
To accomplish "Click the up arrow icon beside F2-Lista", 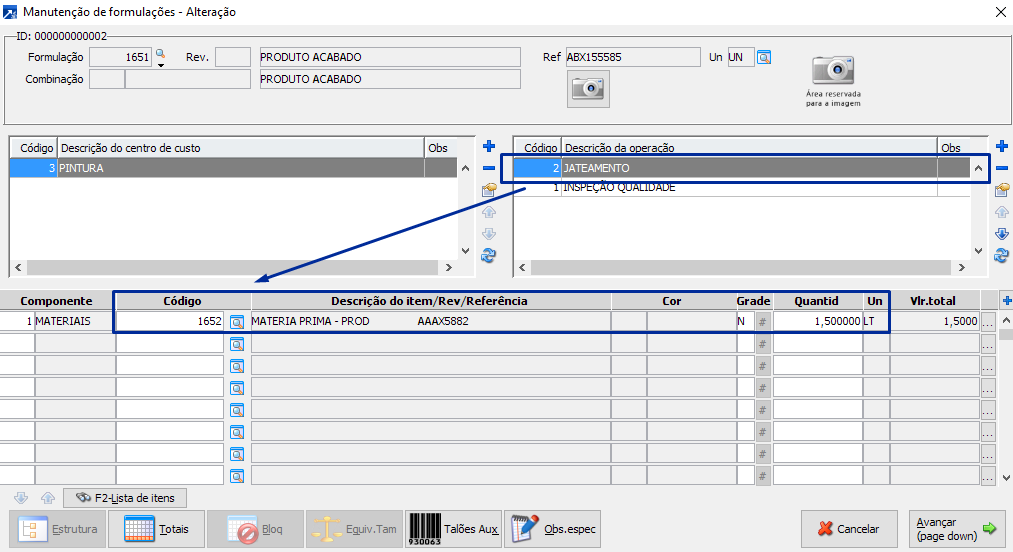I will [x=48, y=498].
